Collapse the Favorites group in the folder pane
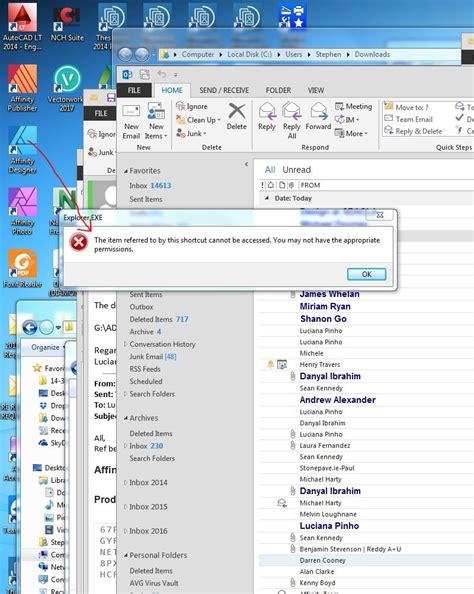The image size is (474, 594). 126,171
